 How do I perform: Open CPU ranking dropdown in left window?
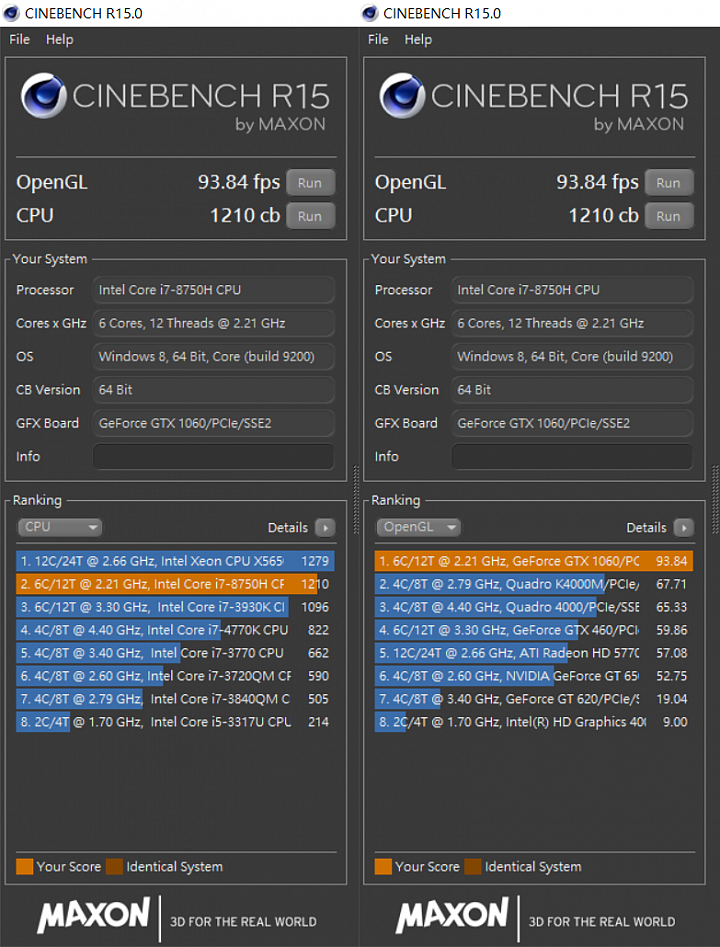59,527
